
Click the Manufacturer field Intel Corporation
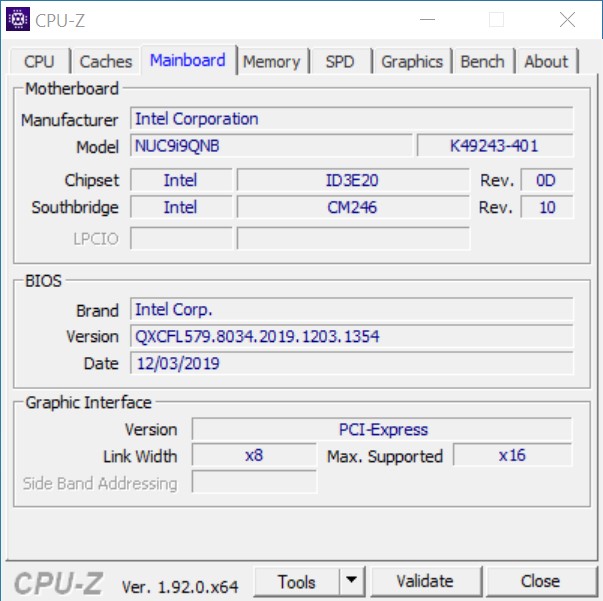point(351,118)
